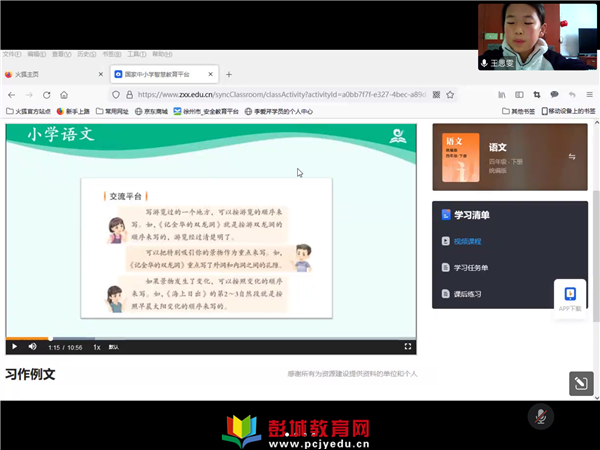Click the padlock site security icon
Viewport: 600px width, 450px height.
(x=130, y=95)
